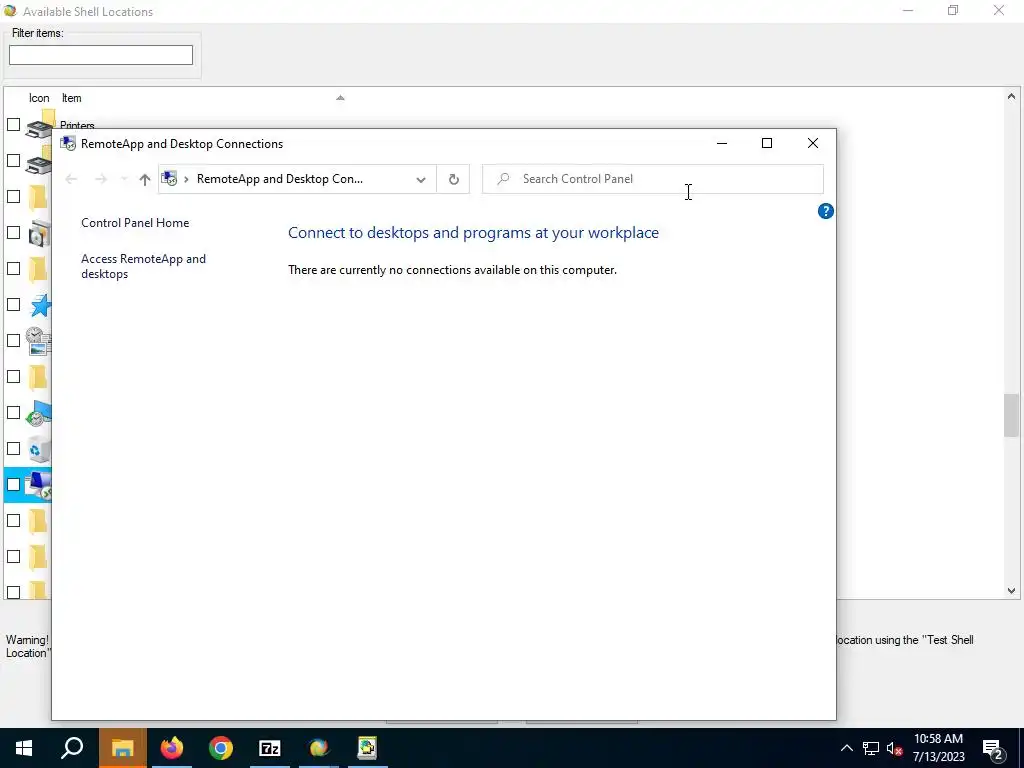The width and height of the screenshot is (1024, 768).
Task: Click the Filter items text box
Action: pyautogui.click(x=101, y=55)
